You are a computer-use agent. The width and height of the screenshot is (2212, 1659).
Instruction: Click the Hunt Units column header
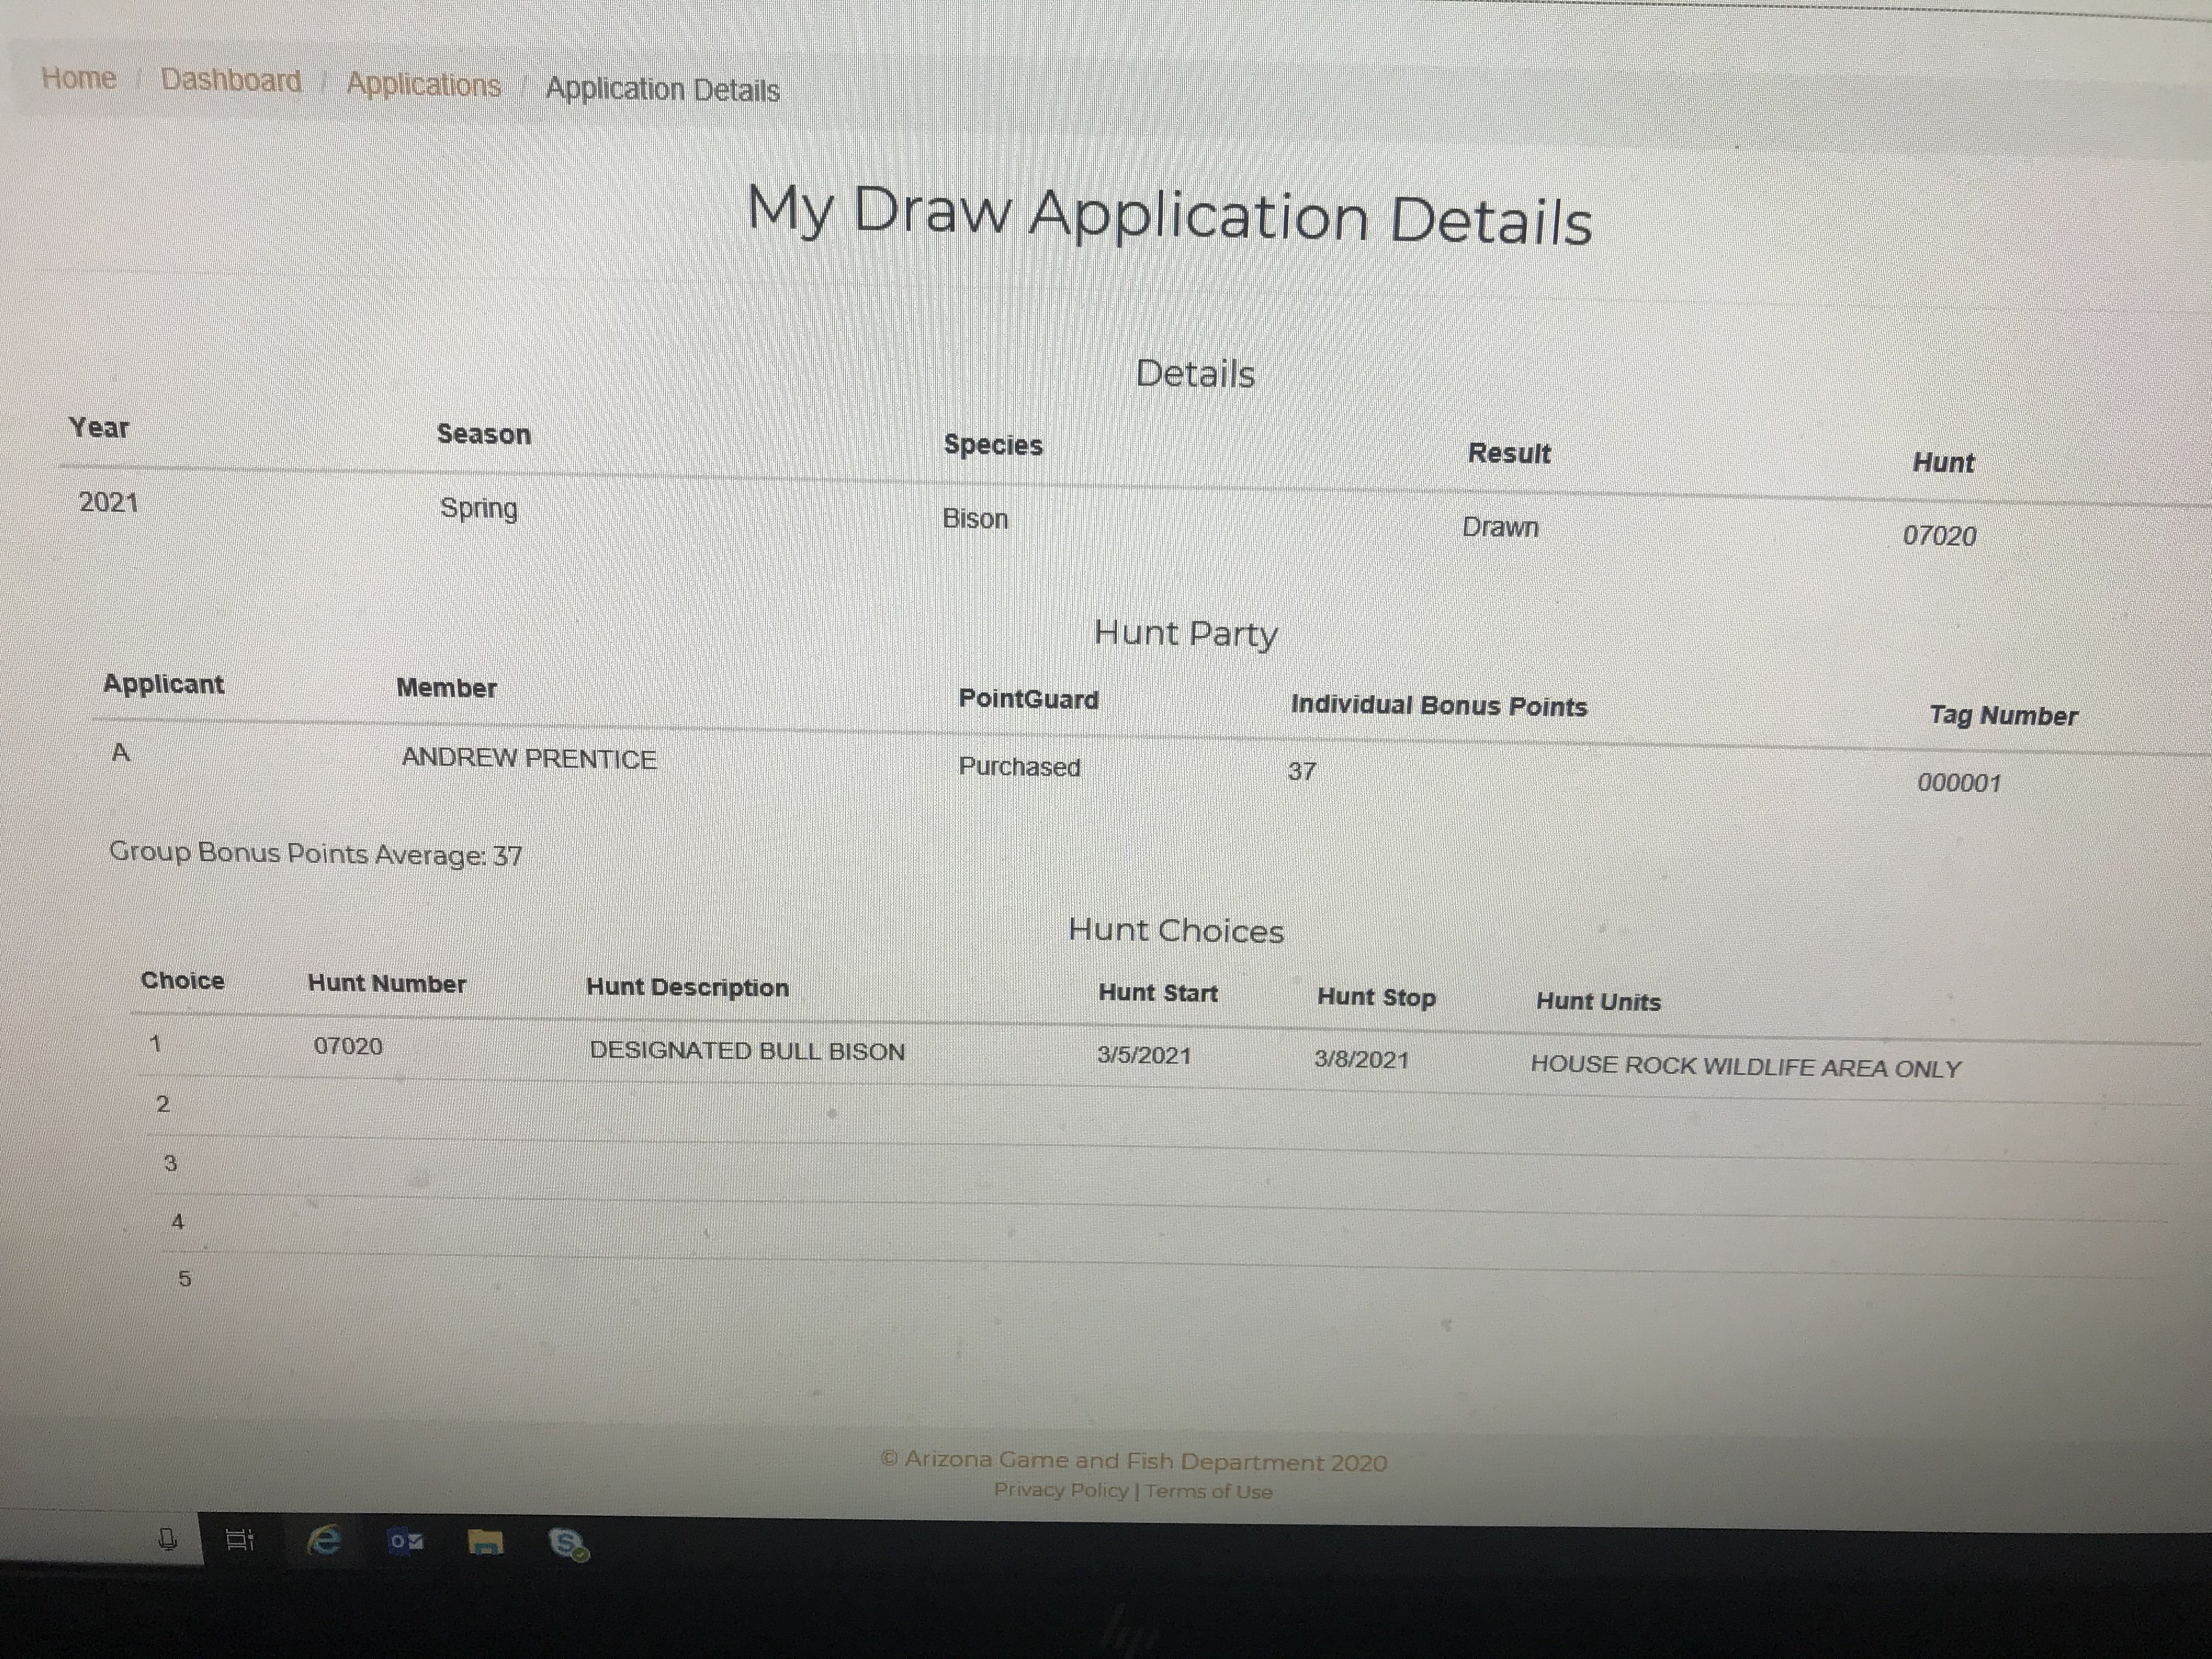point(1598,1002)
